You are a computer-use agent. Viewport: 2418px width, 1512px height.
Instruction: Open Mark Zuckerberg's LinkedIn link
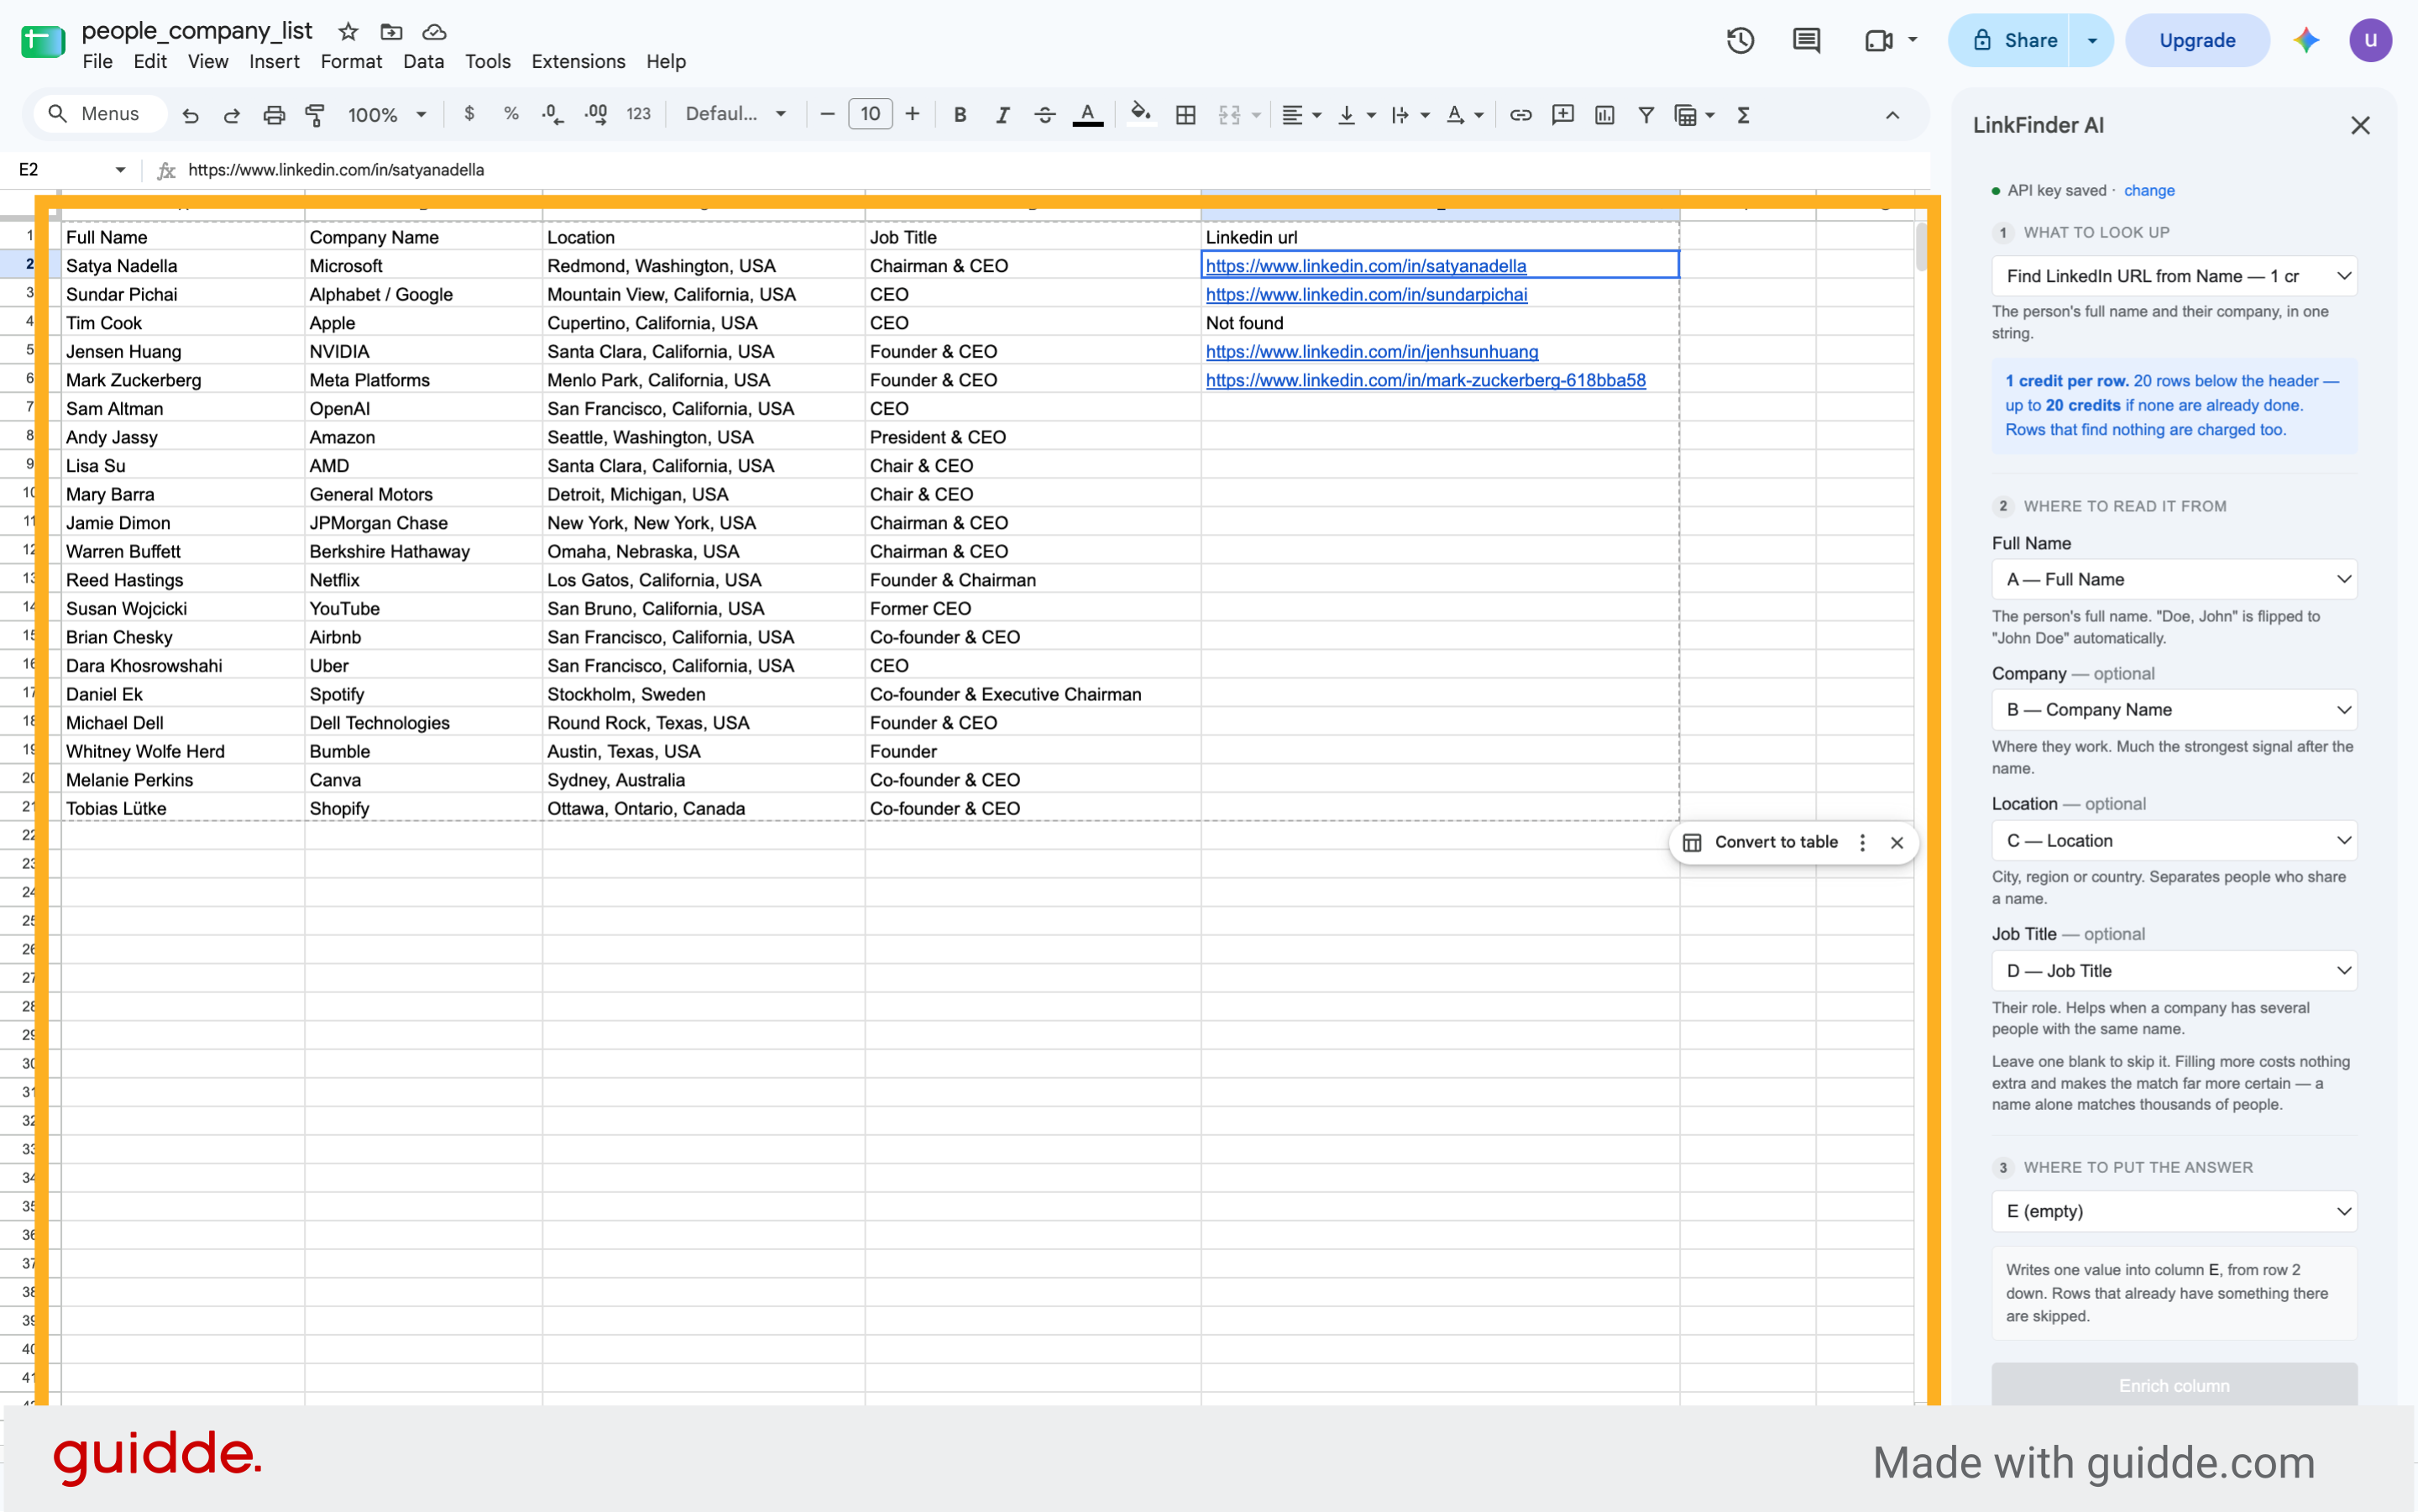(1426, 380)
